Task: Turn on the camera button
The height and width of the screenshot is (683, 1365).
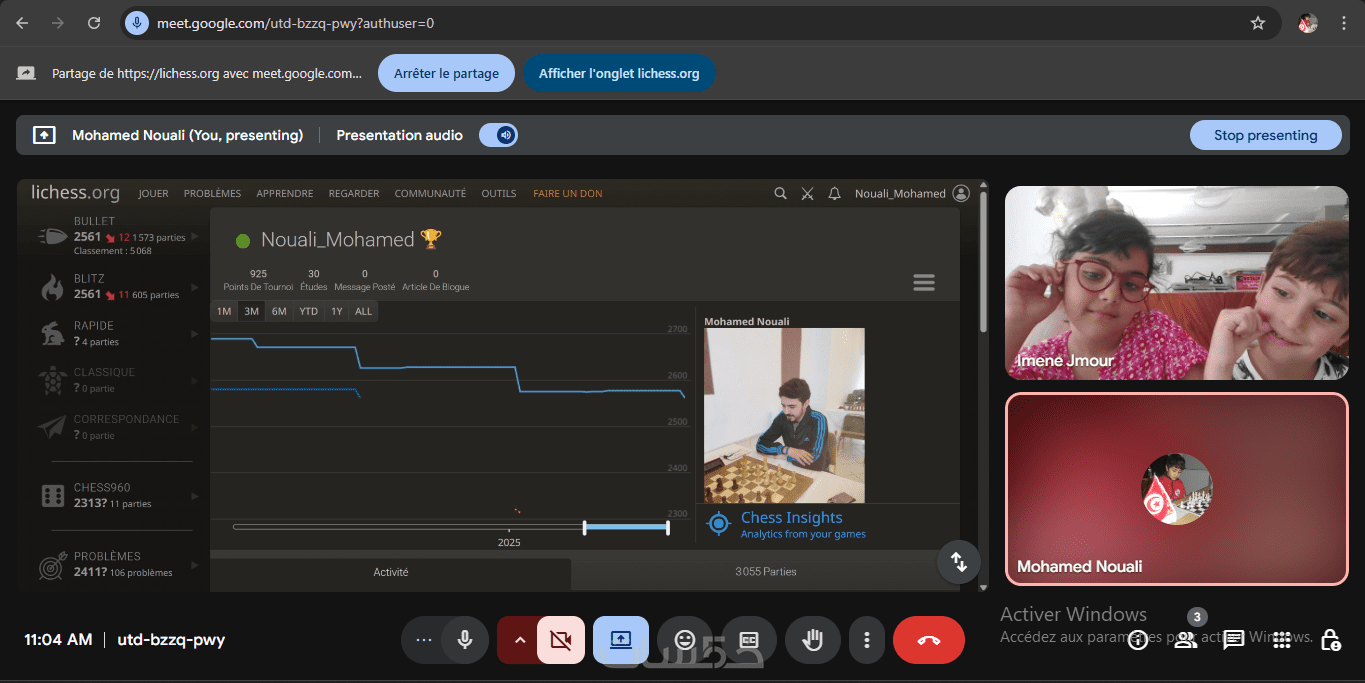Action: point(560,640)
